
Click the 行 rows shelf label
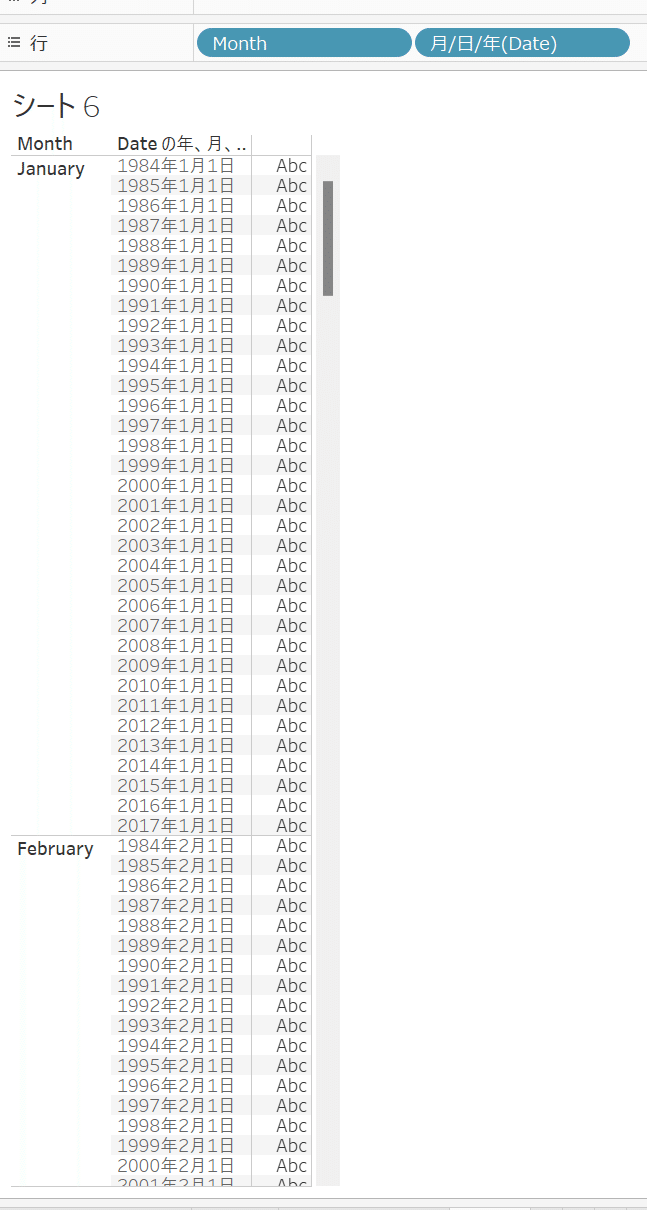click(x=39, y=43)
